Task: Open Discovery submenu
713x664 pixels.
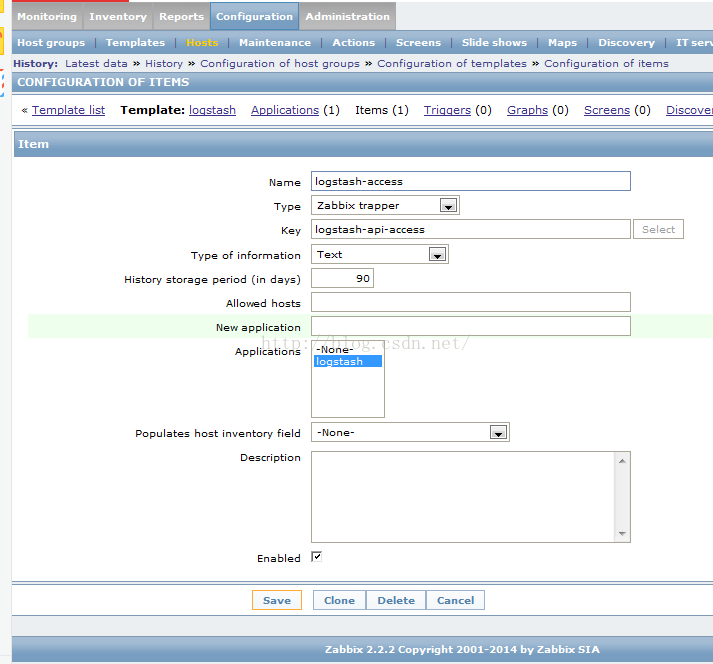Action: [x=626, y=42]
